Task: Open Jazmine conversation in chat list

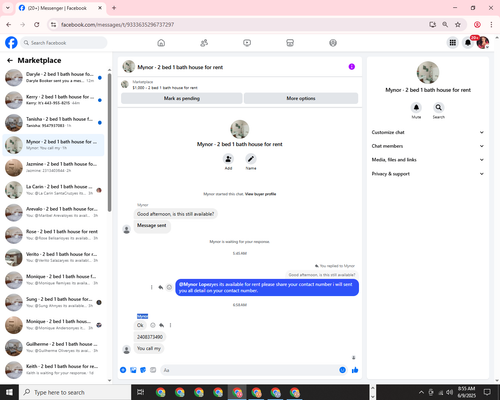Action: click(53, 167)
